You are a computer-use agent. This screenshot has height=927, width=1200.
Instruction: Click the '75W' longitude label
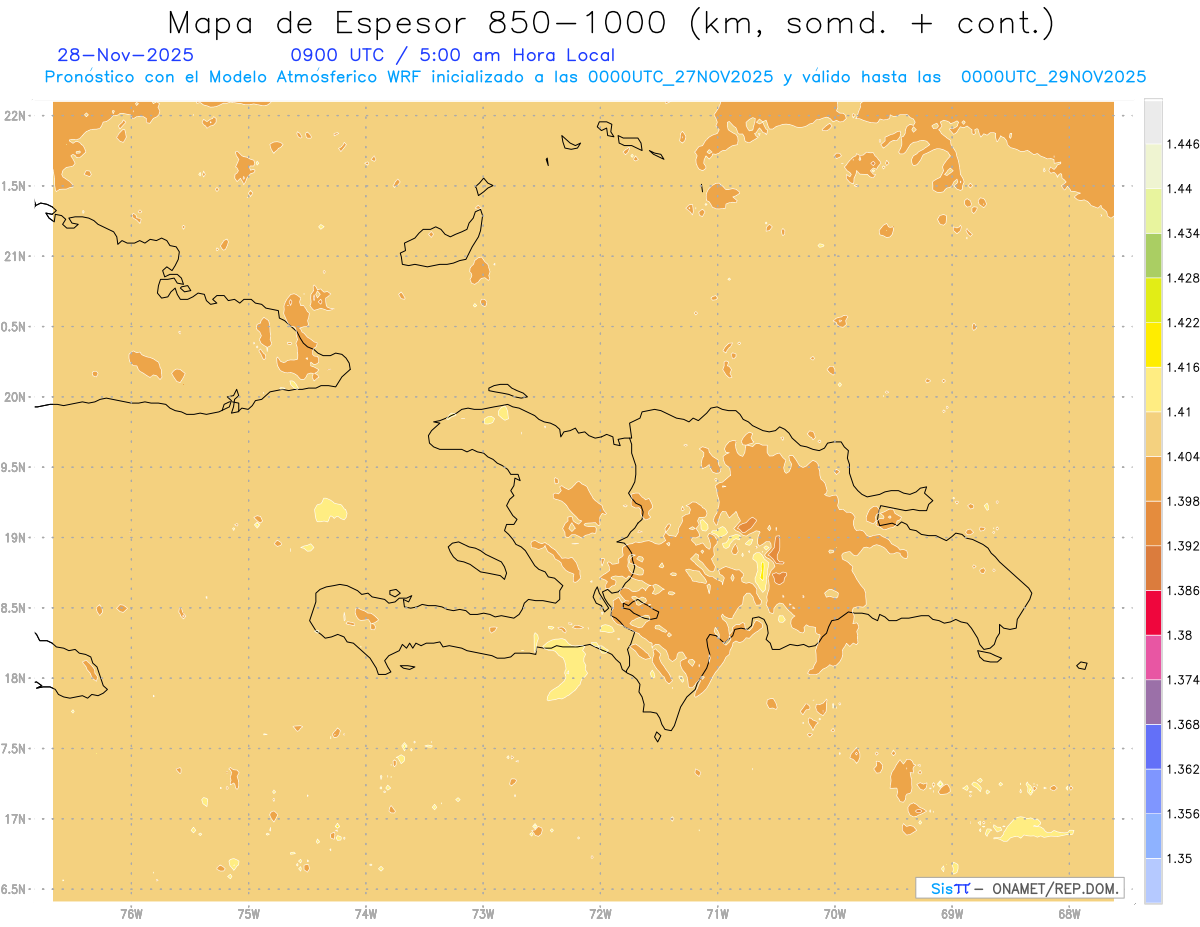tap(249, 914)
